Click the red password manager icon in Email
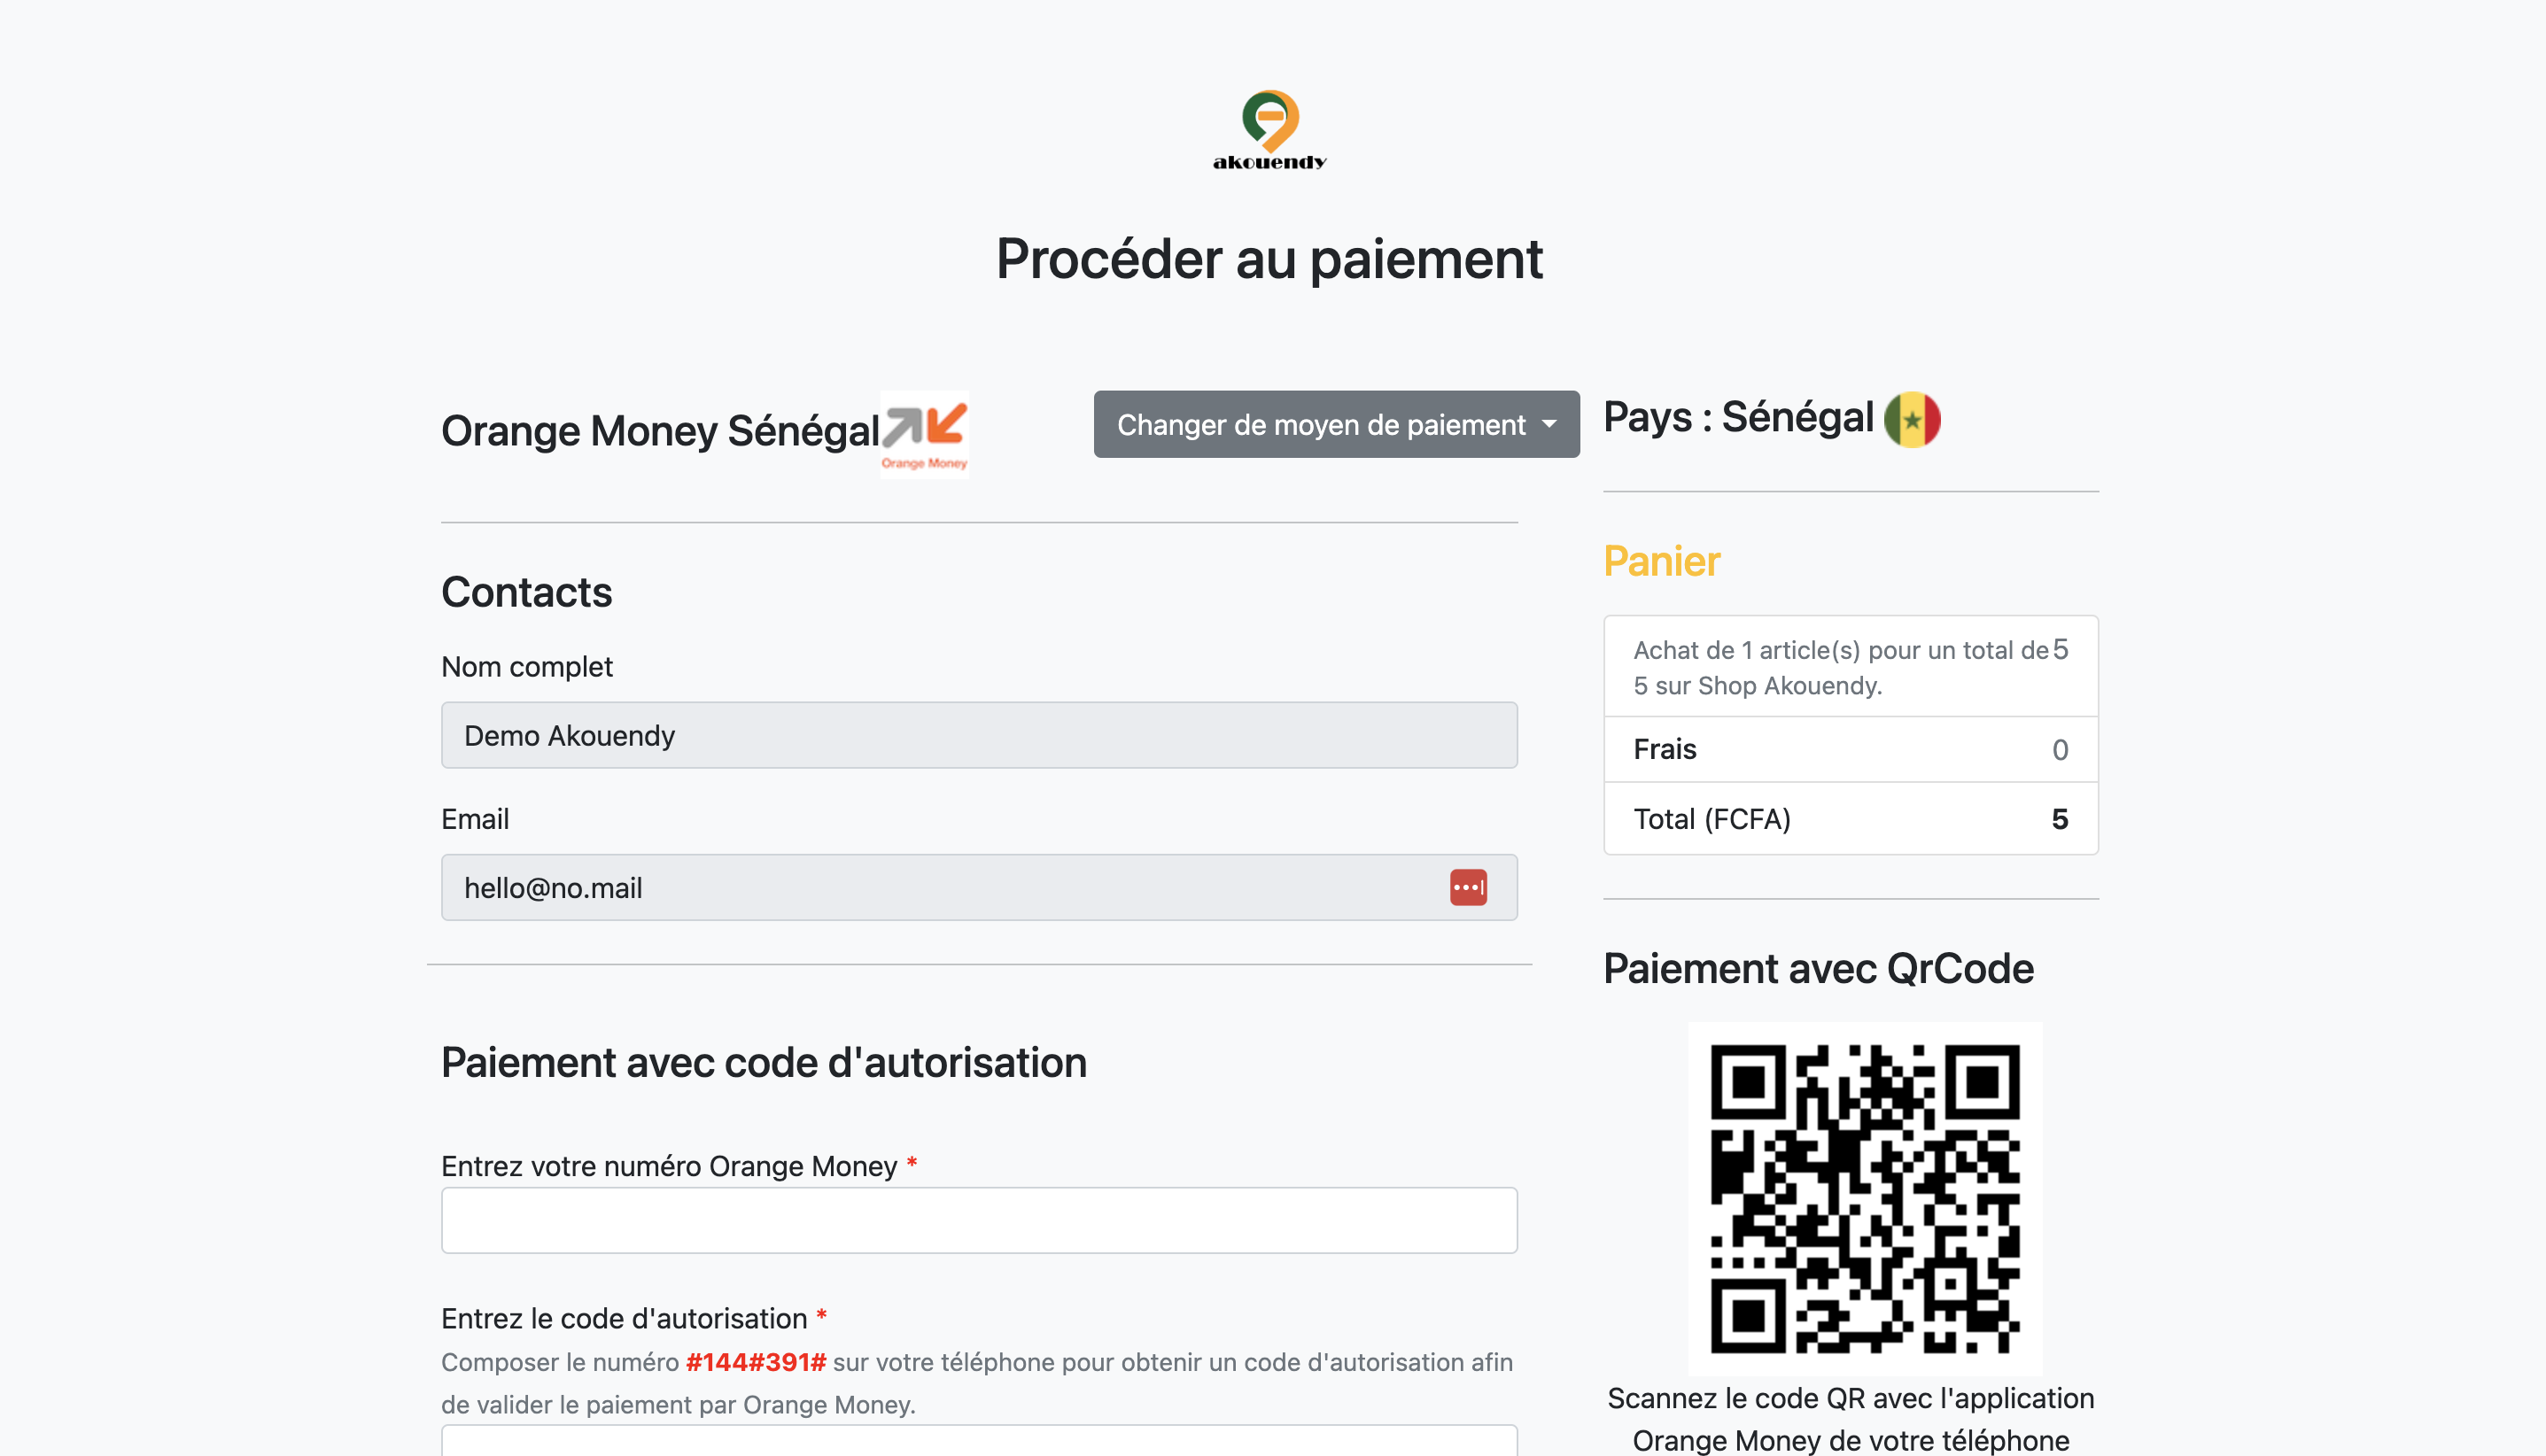The image size is (2546, 1456). pos(1467,887)
